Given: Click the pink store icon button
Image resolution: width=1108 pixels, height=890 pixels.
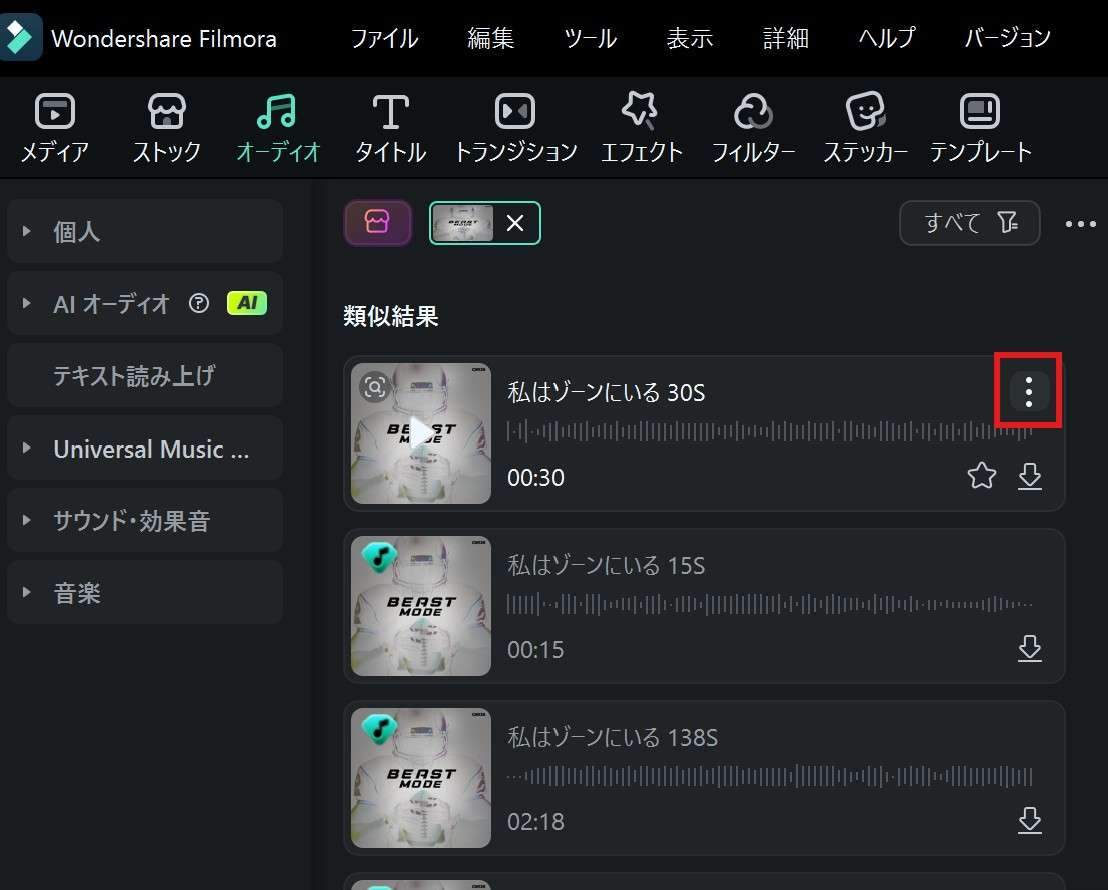Looking at the screenshot, I should point(377,223).
